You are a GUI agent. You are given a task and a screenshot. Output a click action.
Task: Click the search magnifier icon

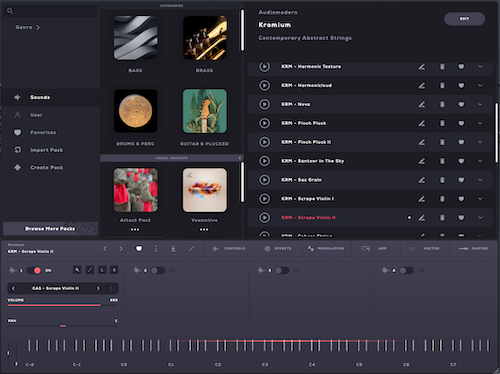[x=10, y=11]
